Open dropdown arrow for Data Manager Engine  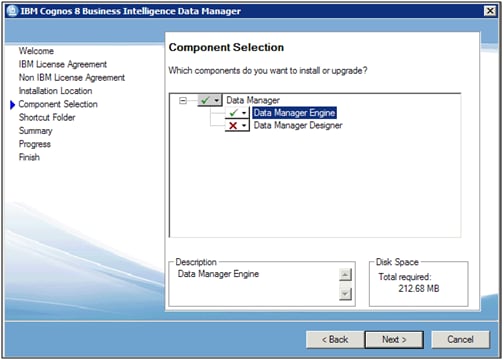244,113
